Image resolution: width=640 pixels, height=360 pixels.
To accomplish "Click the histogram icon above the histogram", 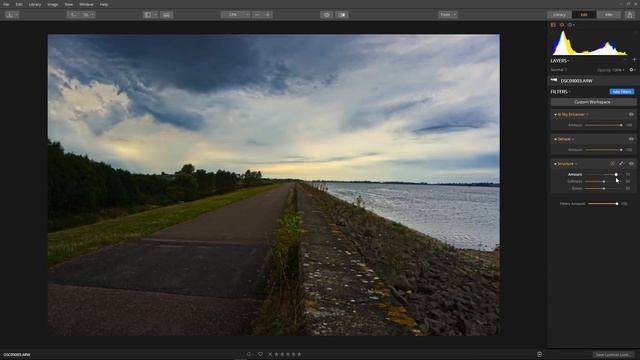I will (x=553, y=25).
